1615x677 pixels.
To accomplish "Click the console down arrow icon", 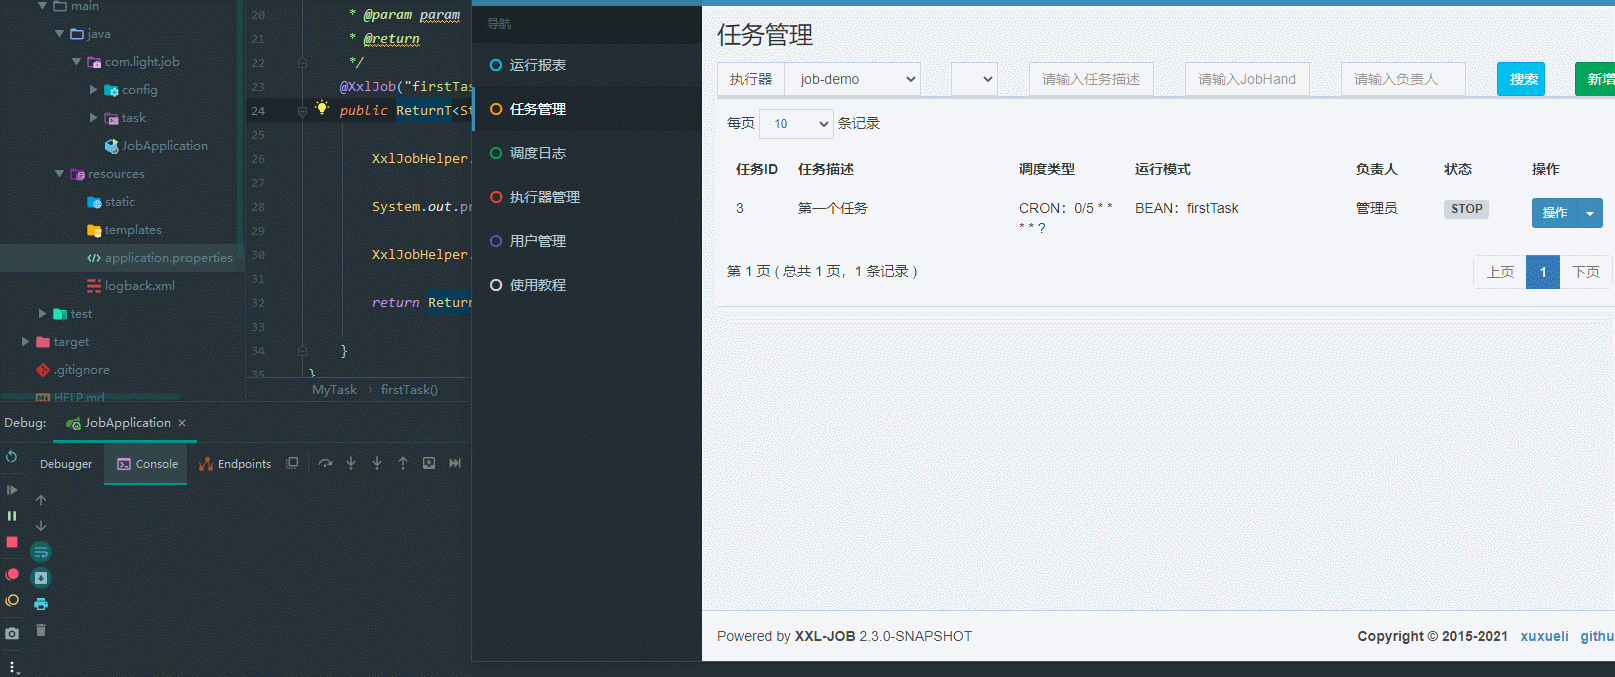I will [x=41, y=525].
